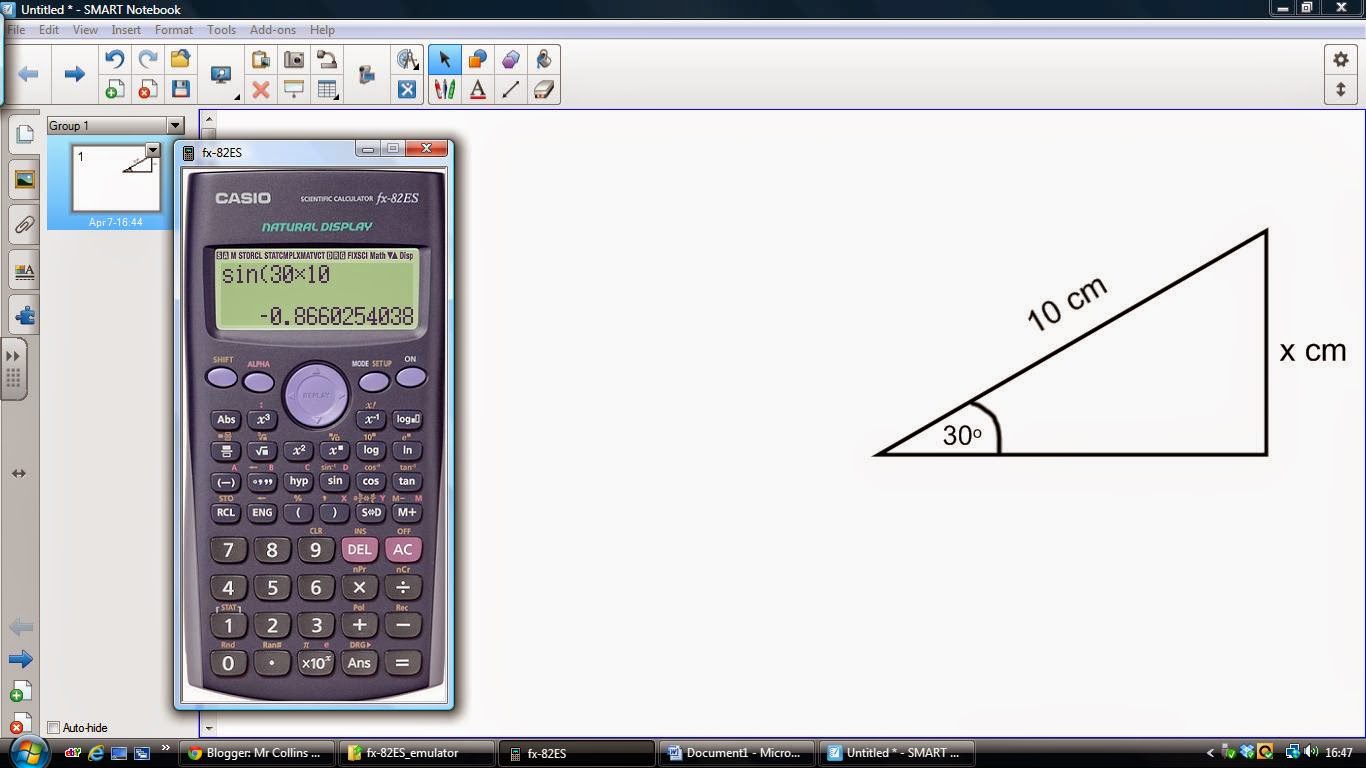Image resolution: width=1366 pixels, height=768 pixels.
Task: Select the Text tool
Action: [x=477, y=90]
